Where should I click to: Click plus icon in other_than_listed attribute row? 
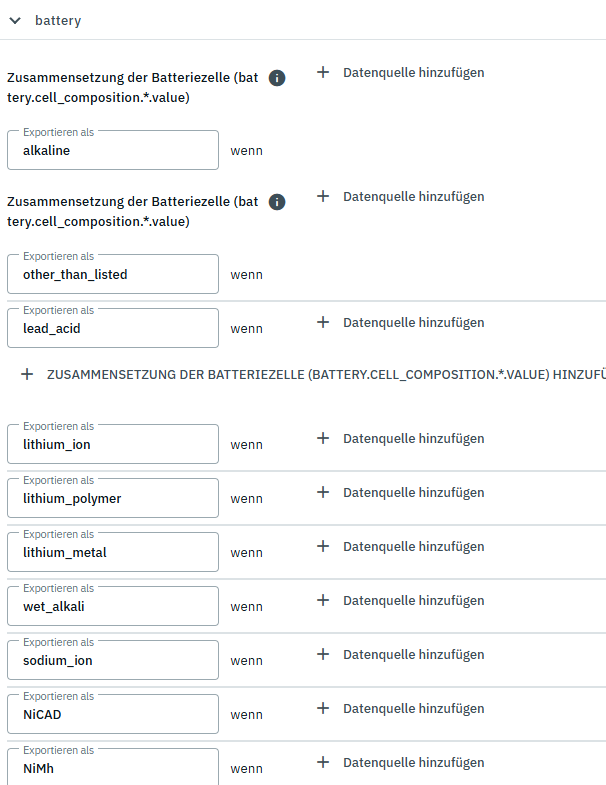323,196
